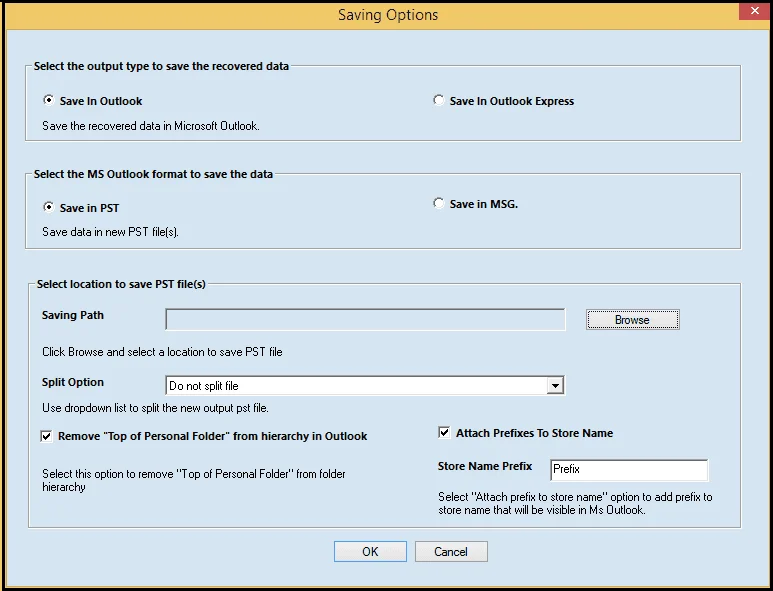The width and height of the screenshot is (773, 591).
Task: Select the Save in PST radio button
Action: click(x=48, y=208)
